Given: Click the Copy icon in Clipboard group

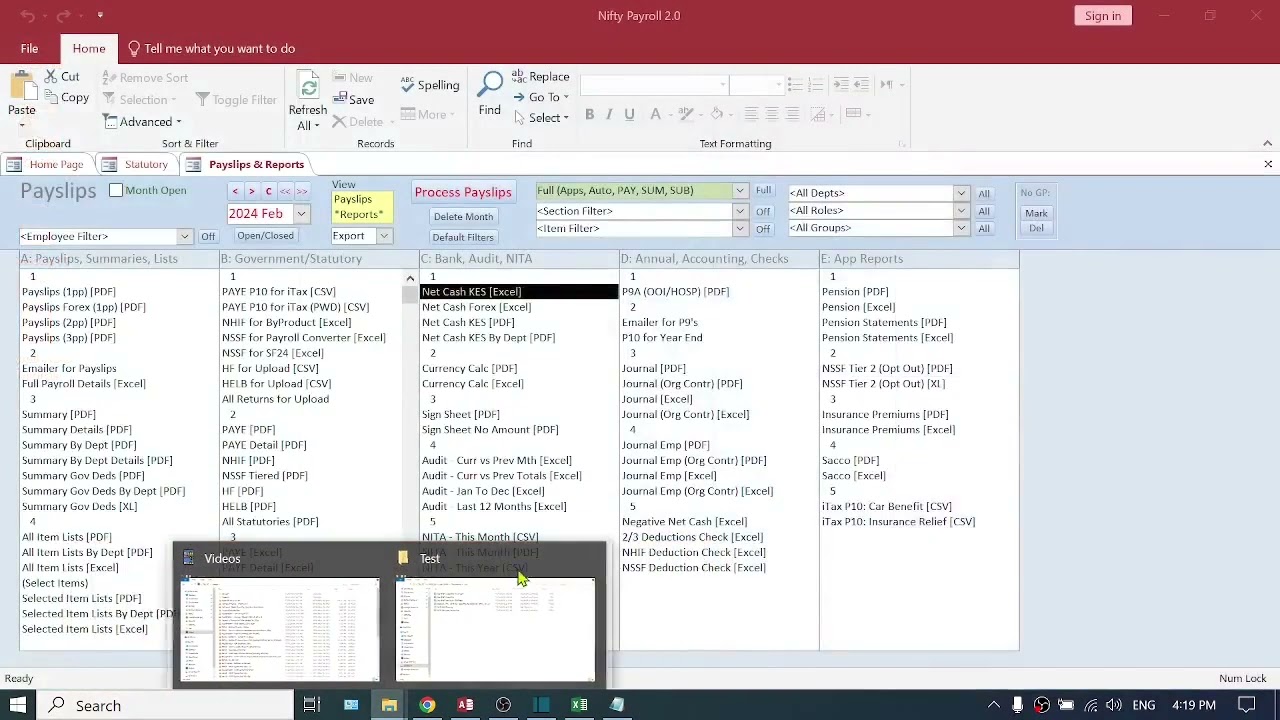Looking at the screenshot, I should (x=50, y=98).
